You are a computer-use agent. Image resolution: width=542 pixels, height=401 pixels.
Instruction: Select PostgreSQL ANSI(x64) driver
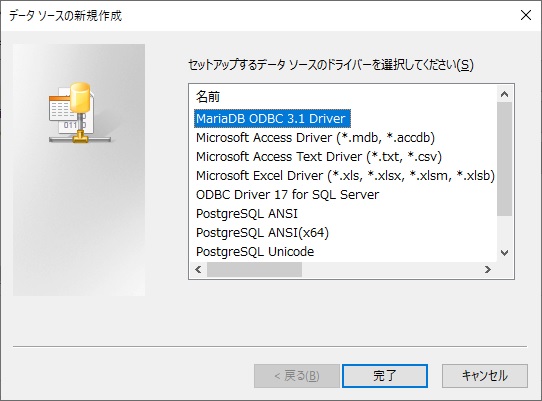(x=262, y=233)
